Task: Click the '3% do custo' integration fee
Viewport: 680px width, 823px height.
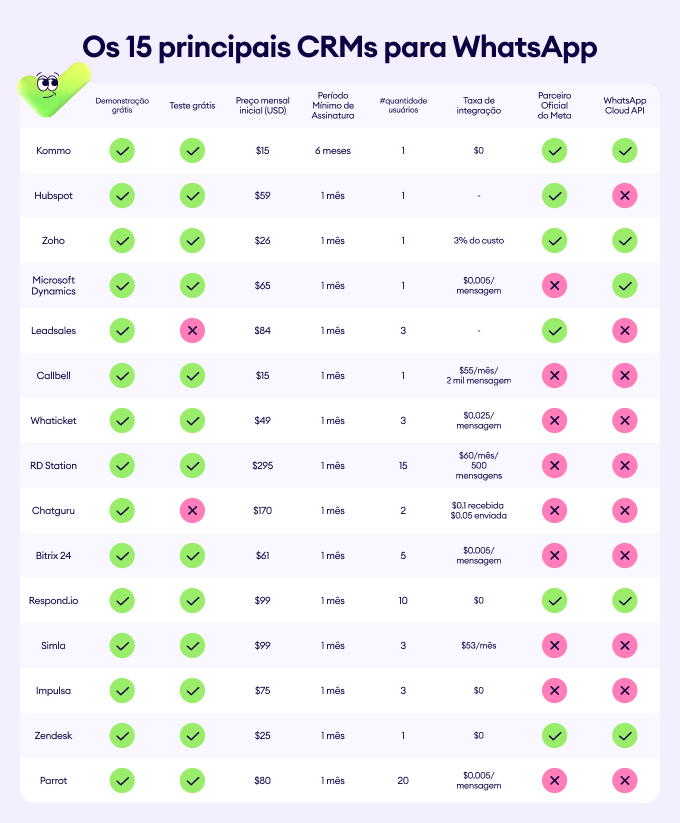Action: click(479, 241)
